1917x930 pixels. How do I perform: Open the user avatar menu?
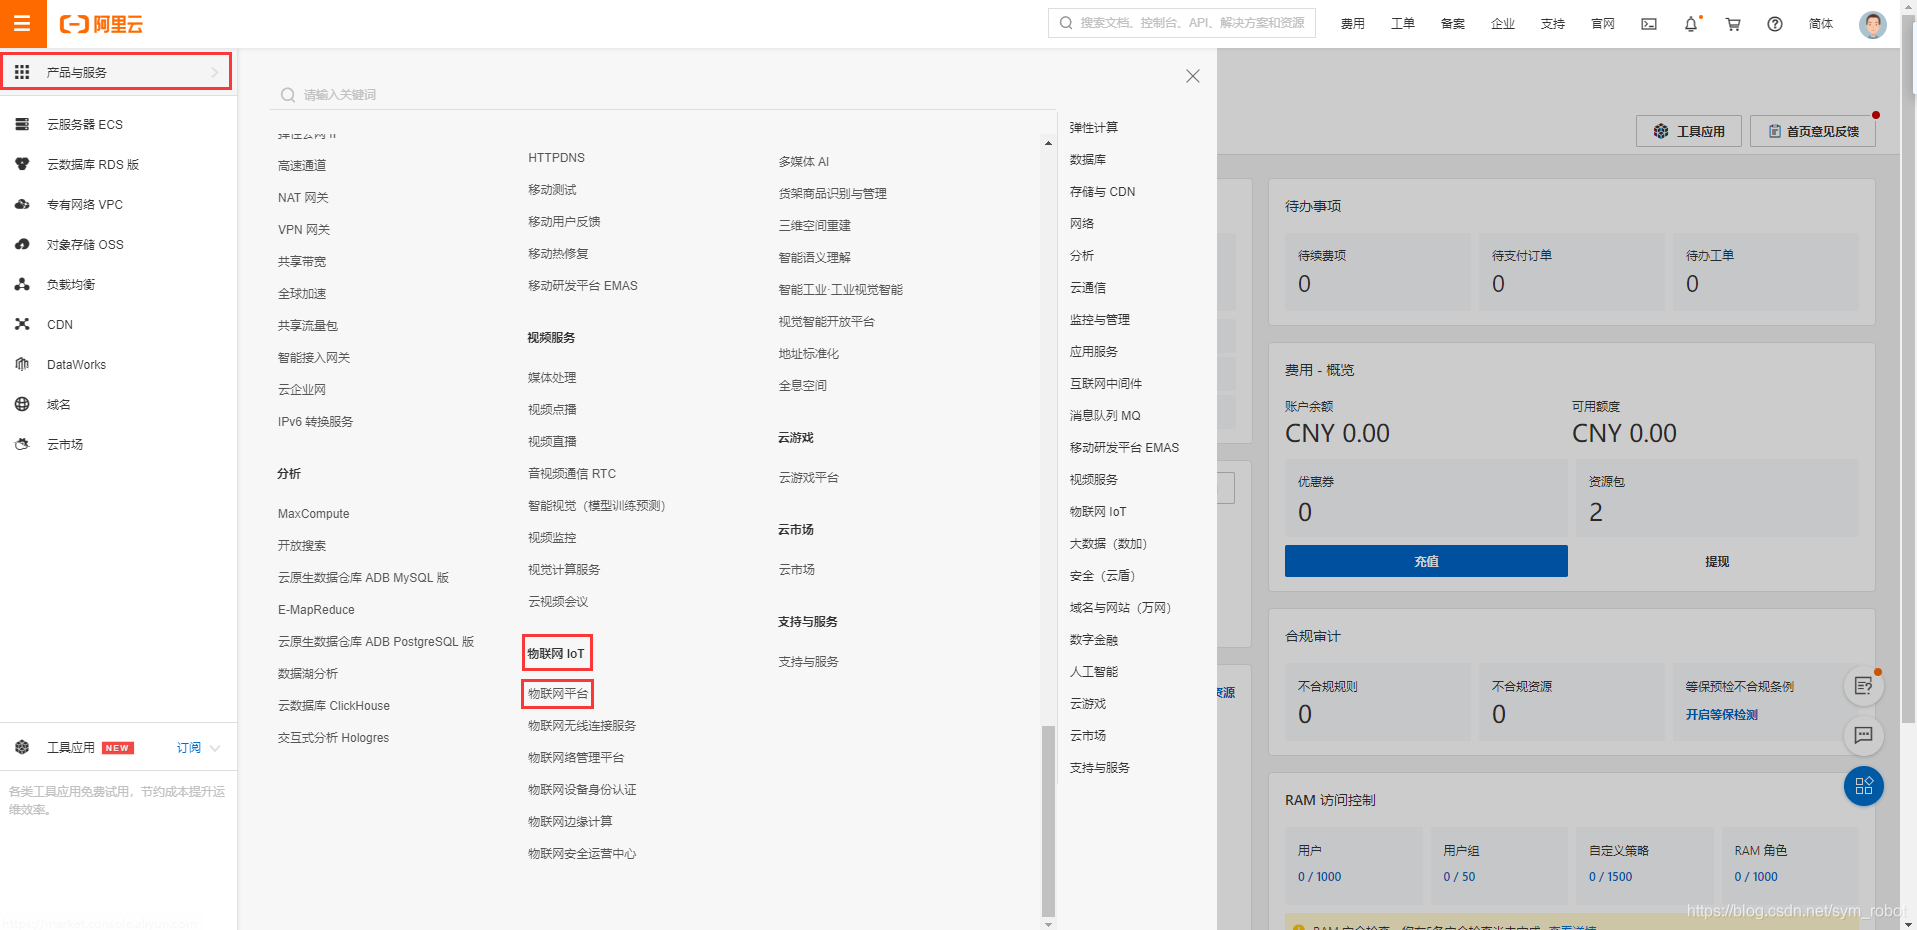click(1872, 24)
